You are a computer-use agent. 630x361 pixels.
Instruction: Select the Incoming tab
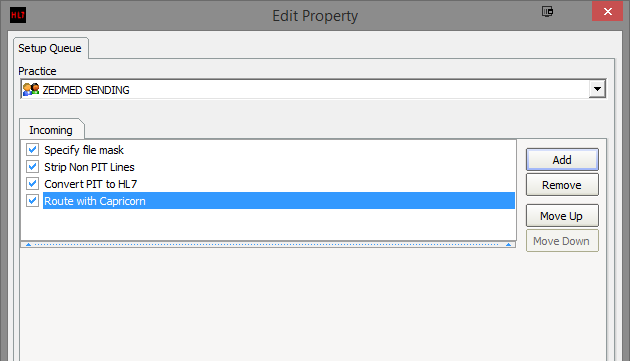(51, 130)
